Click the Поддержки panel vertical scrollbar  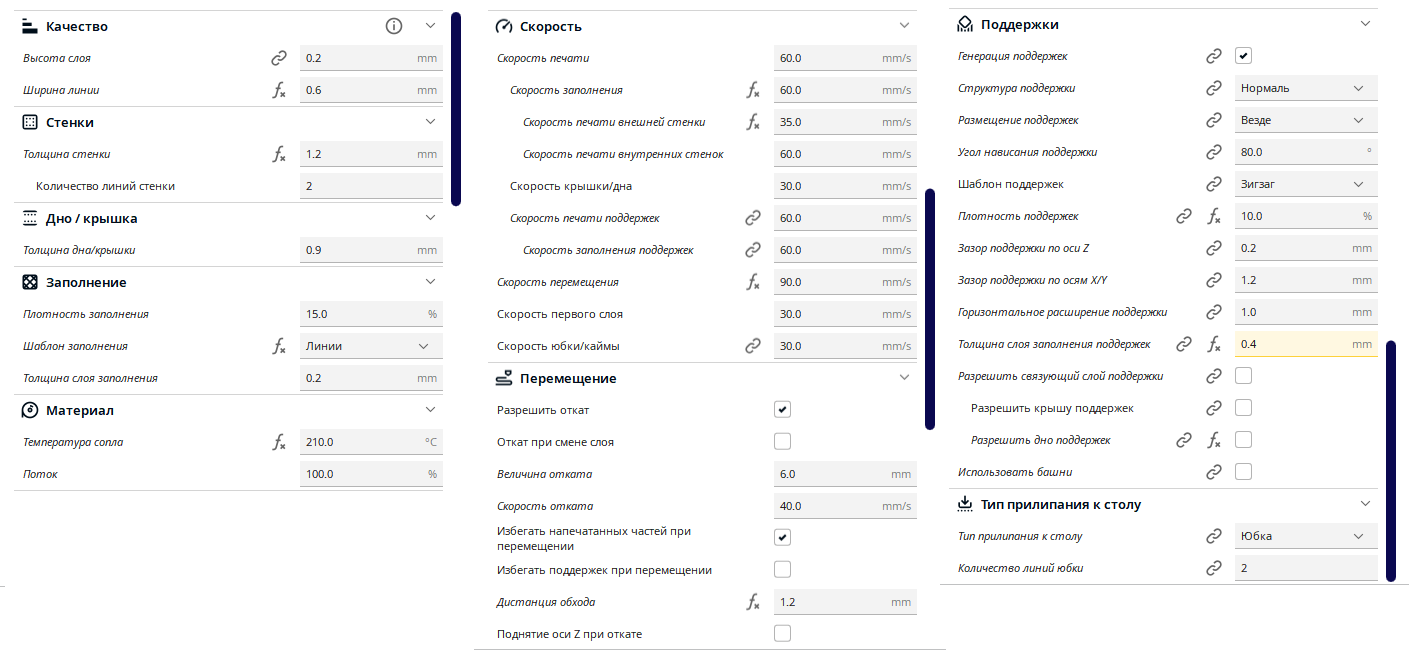[x=1391, y=461]
